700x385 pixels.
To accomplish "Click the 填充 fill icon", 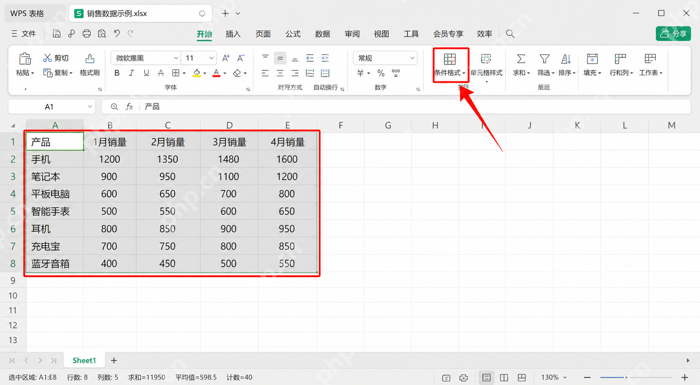I will 592,59.
